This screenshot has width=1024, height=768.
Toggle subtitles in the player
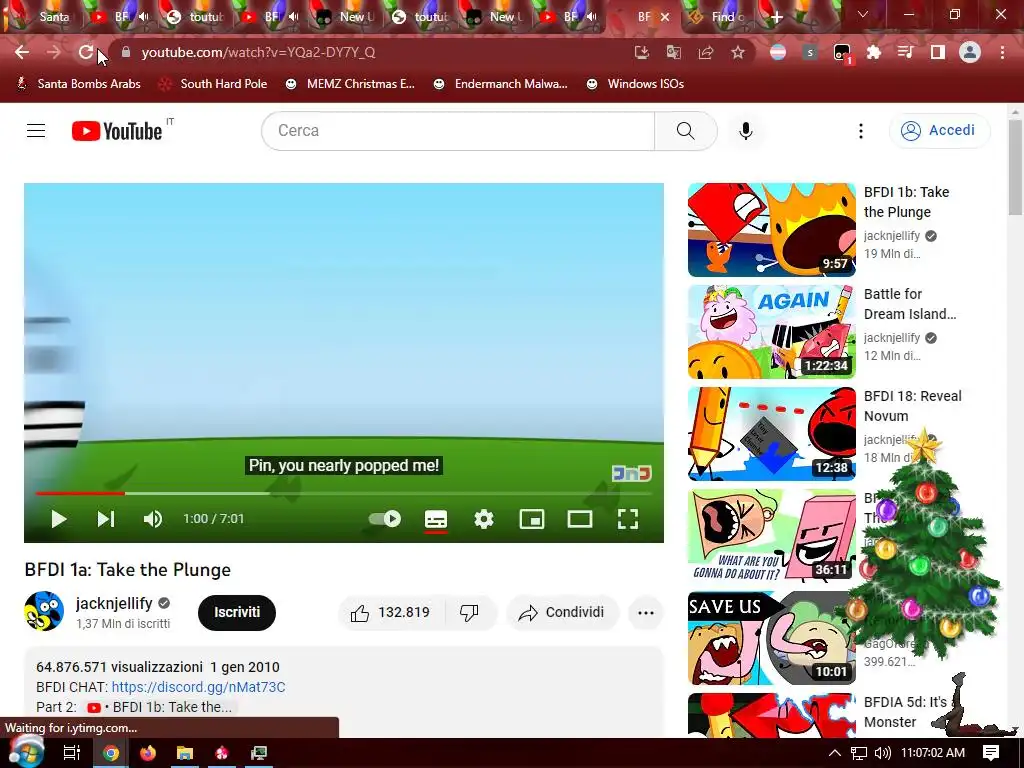click(x=436, y=519)
